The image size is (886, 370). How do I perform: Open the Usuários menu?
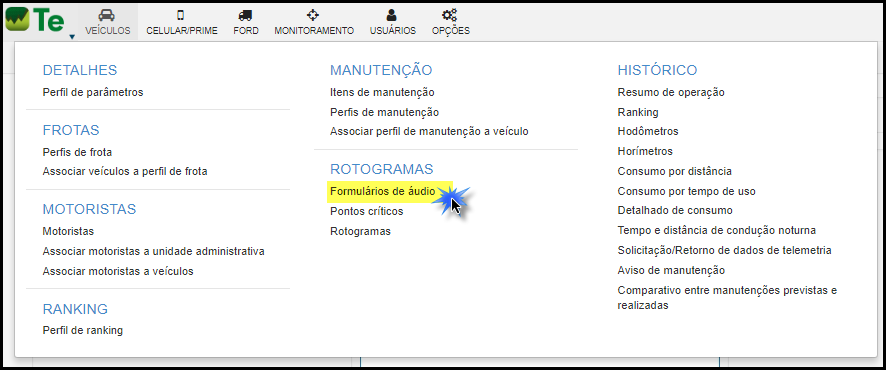pos(393,31)
